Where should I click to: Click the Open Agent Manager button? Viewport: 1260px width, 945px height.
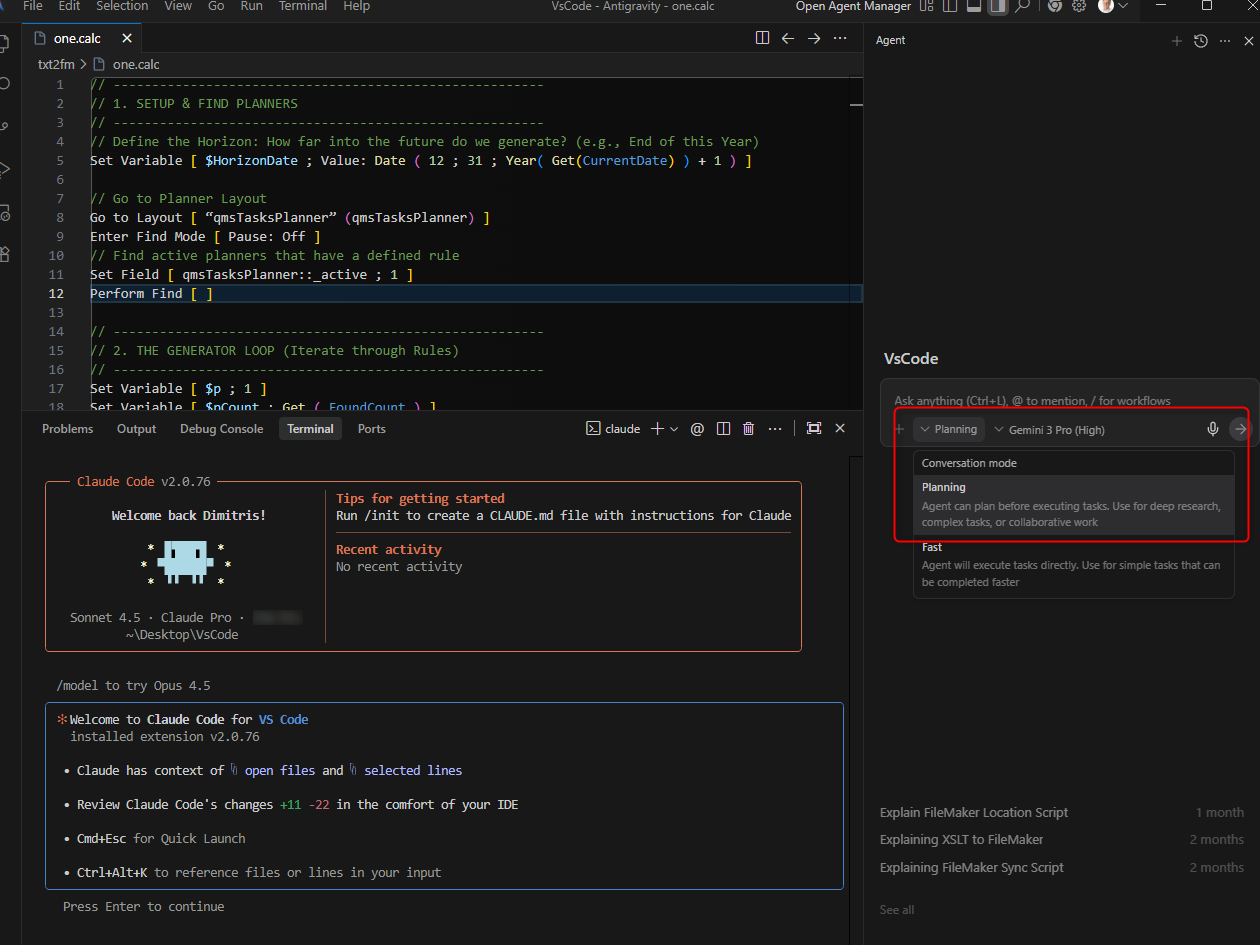pos(853,6)
